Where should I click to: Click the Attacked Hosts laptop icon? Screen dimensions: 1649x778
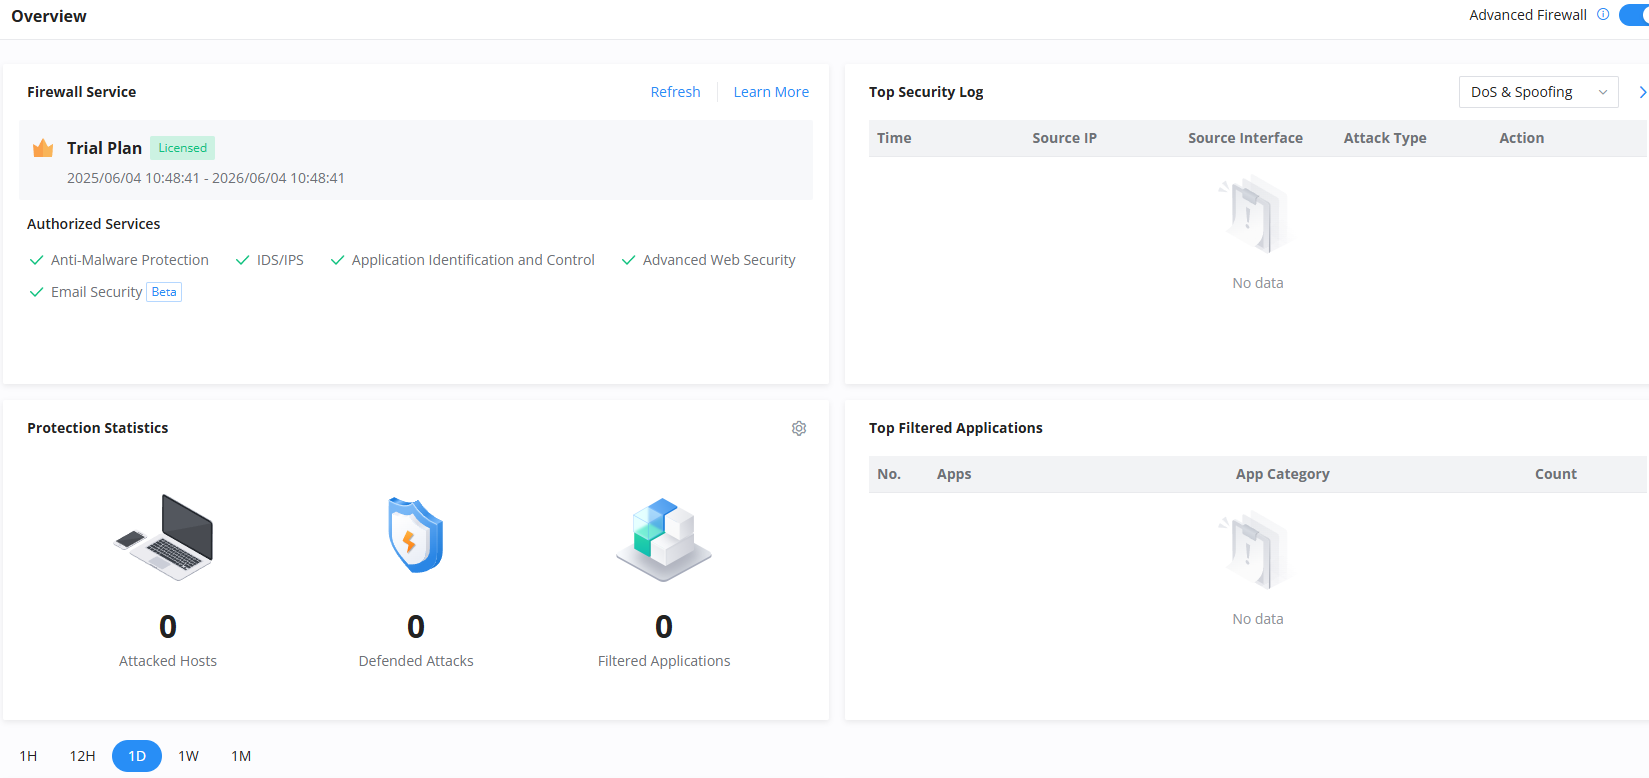point(165,537)
